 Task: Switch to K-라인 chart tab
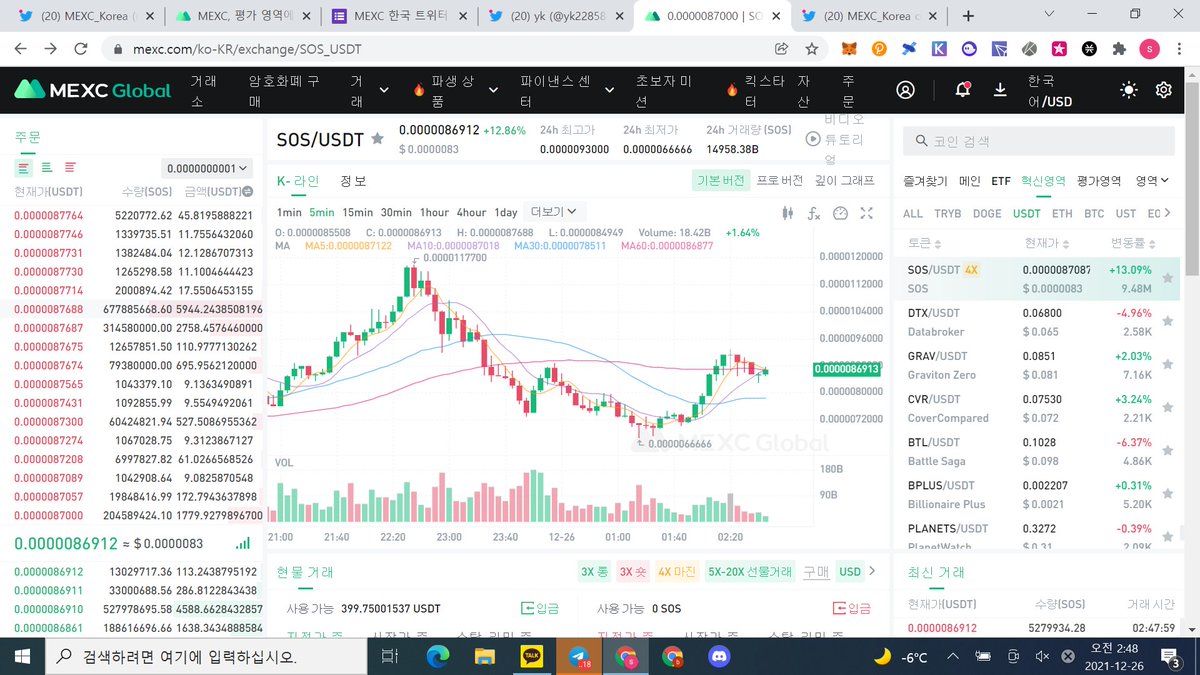point(298,181)
